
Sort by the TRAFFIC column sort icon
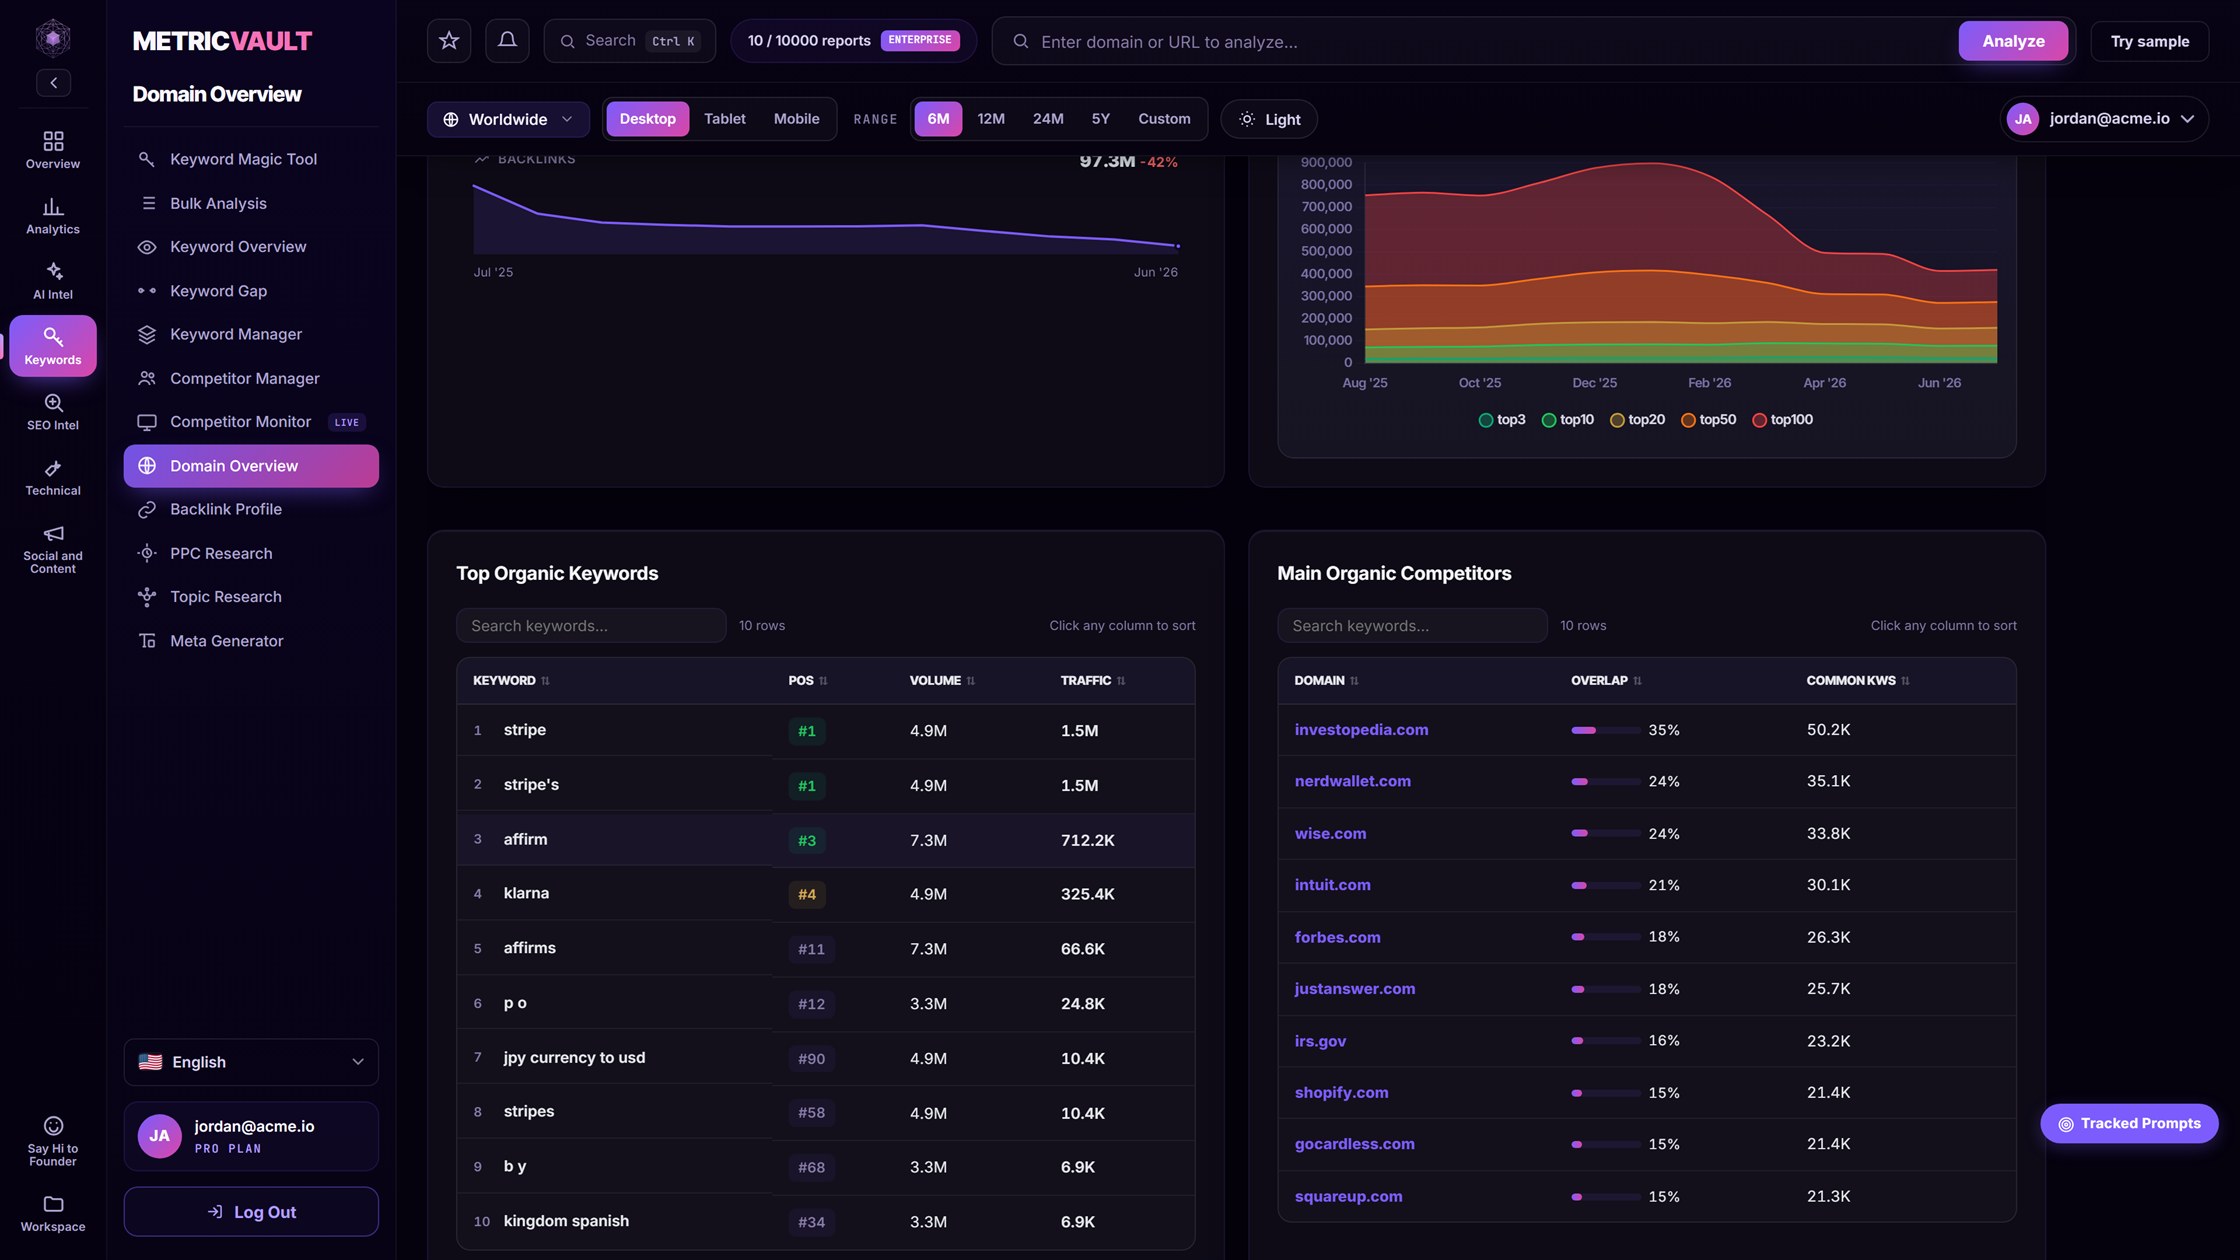pyautogui.click(x=1121, y=681)
